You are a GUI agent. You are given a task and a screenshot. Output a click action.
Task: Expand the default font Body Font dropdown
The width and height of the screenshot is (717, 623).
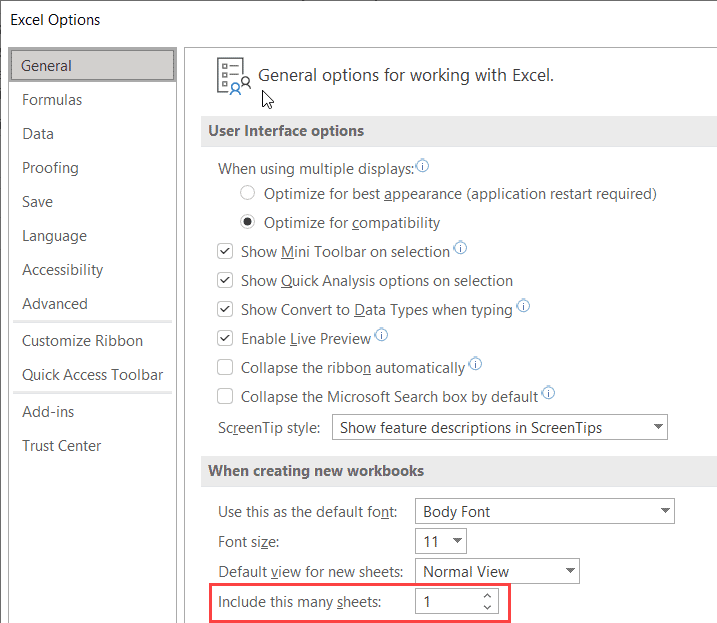tap(544, 512)
